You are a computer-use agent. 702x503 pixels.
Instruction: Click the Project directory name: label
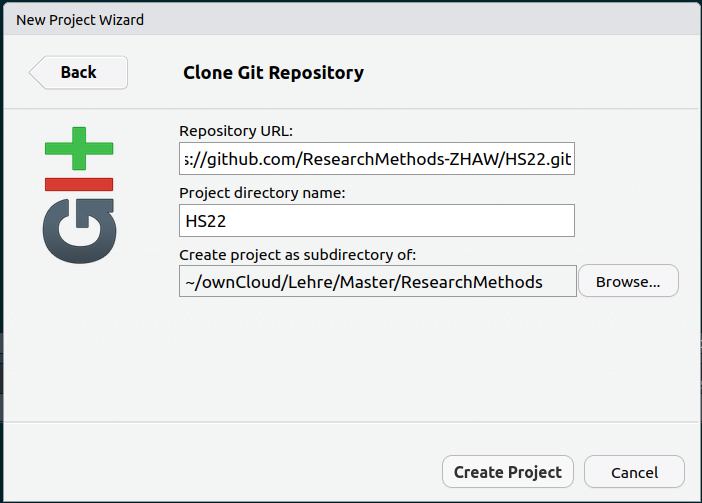(262, 193)
